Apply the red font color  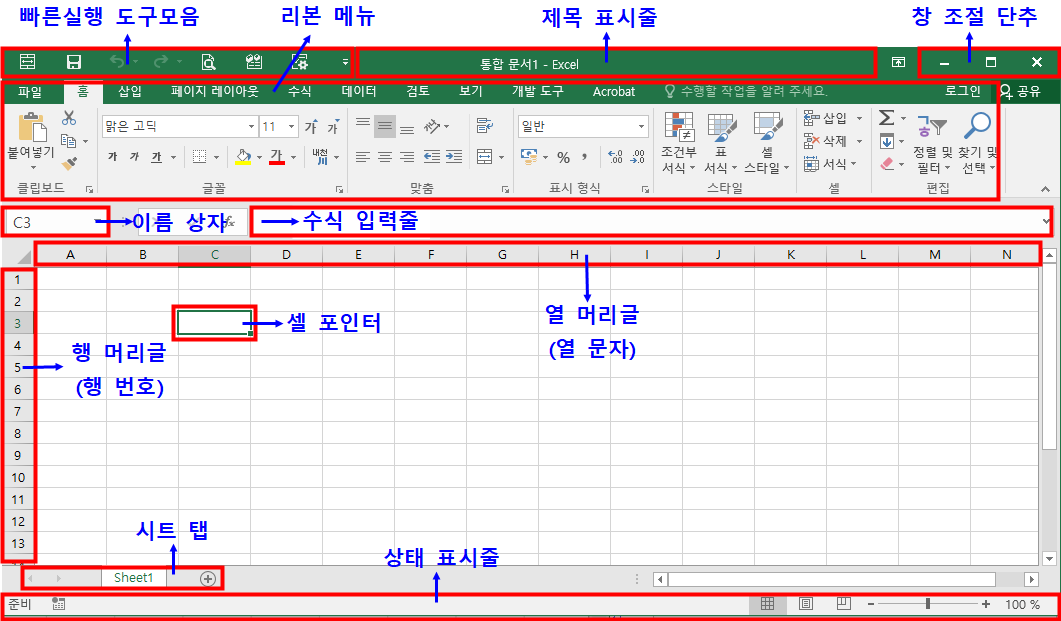click(277, 157)
